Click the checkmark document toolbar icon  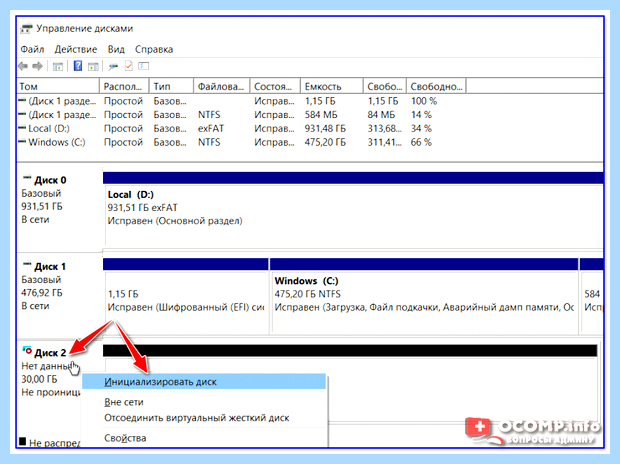click(x=129, y=66)
